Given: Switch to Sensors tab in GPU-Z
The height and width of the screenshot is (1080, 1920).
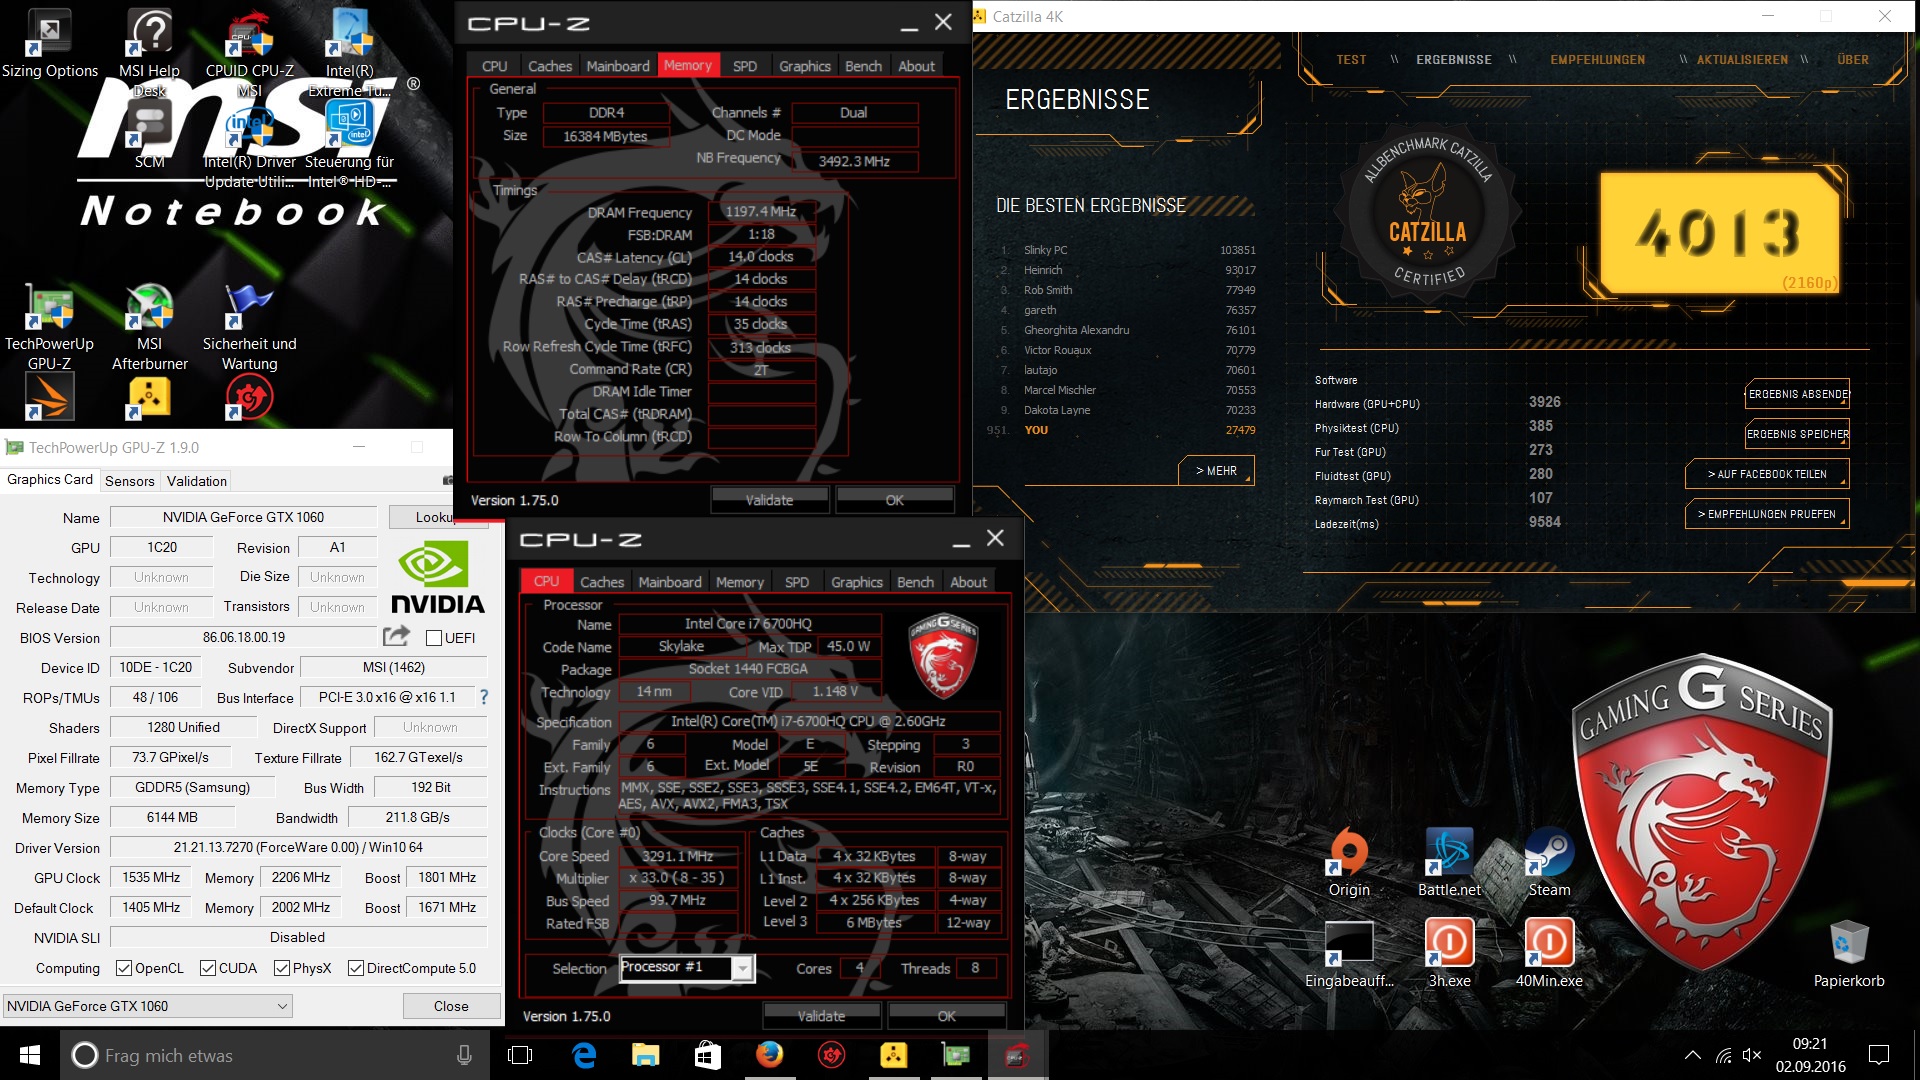Looking at the screenshot, I should tap(130, 481).
